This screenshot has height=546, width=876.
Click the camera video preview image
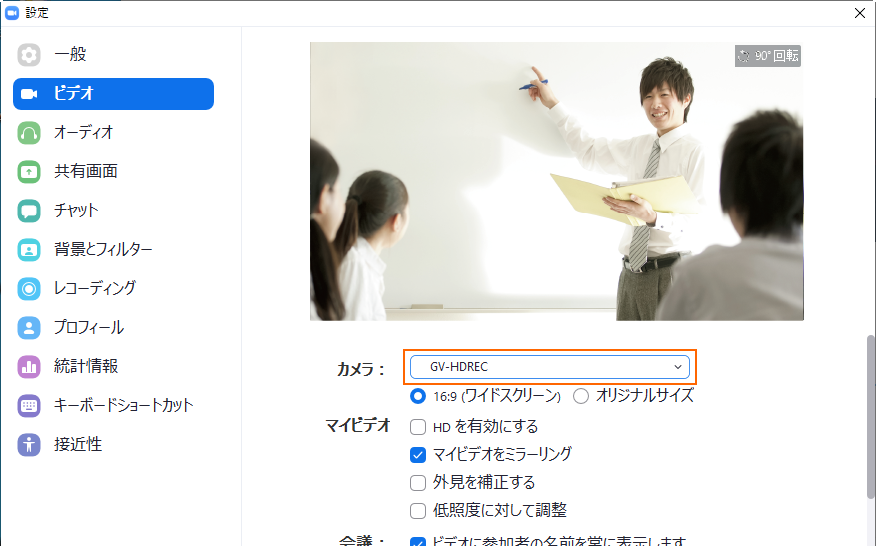(557, 181)
